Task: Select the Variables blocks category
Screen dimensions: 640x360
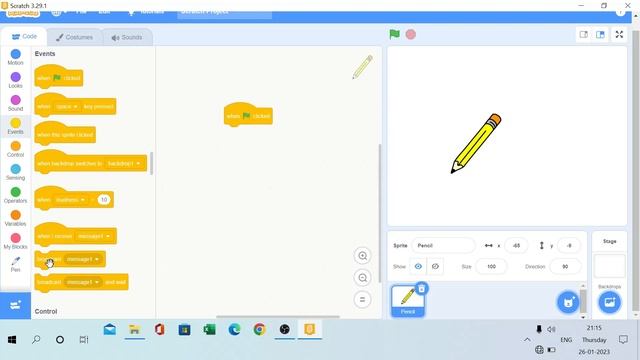Action: [16, 218]
